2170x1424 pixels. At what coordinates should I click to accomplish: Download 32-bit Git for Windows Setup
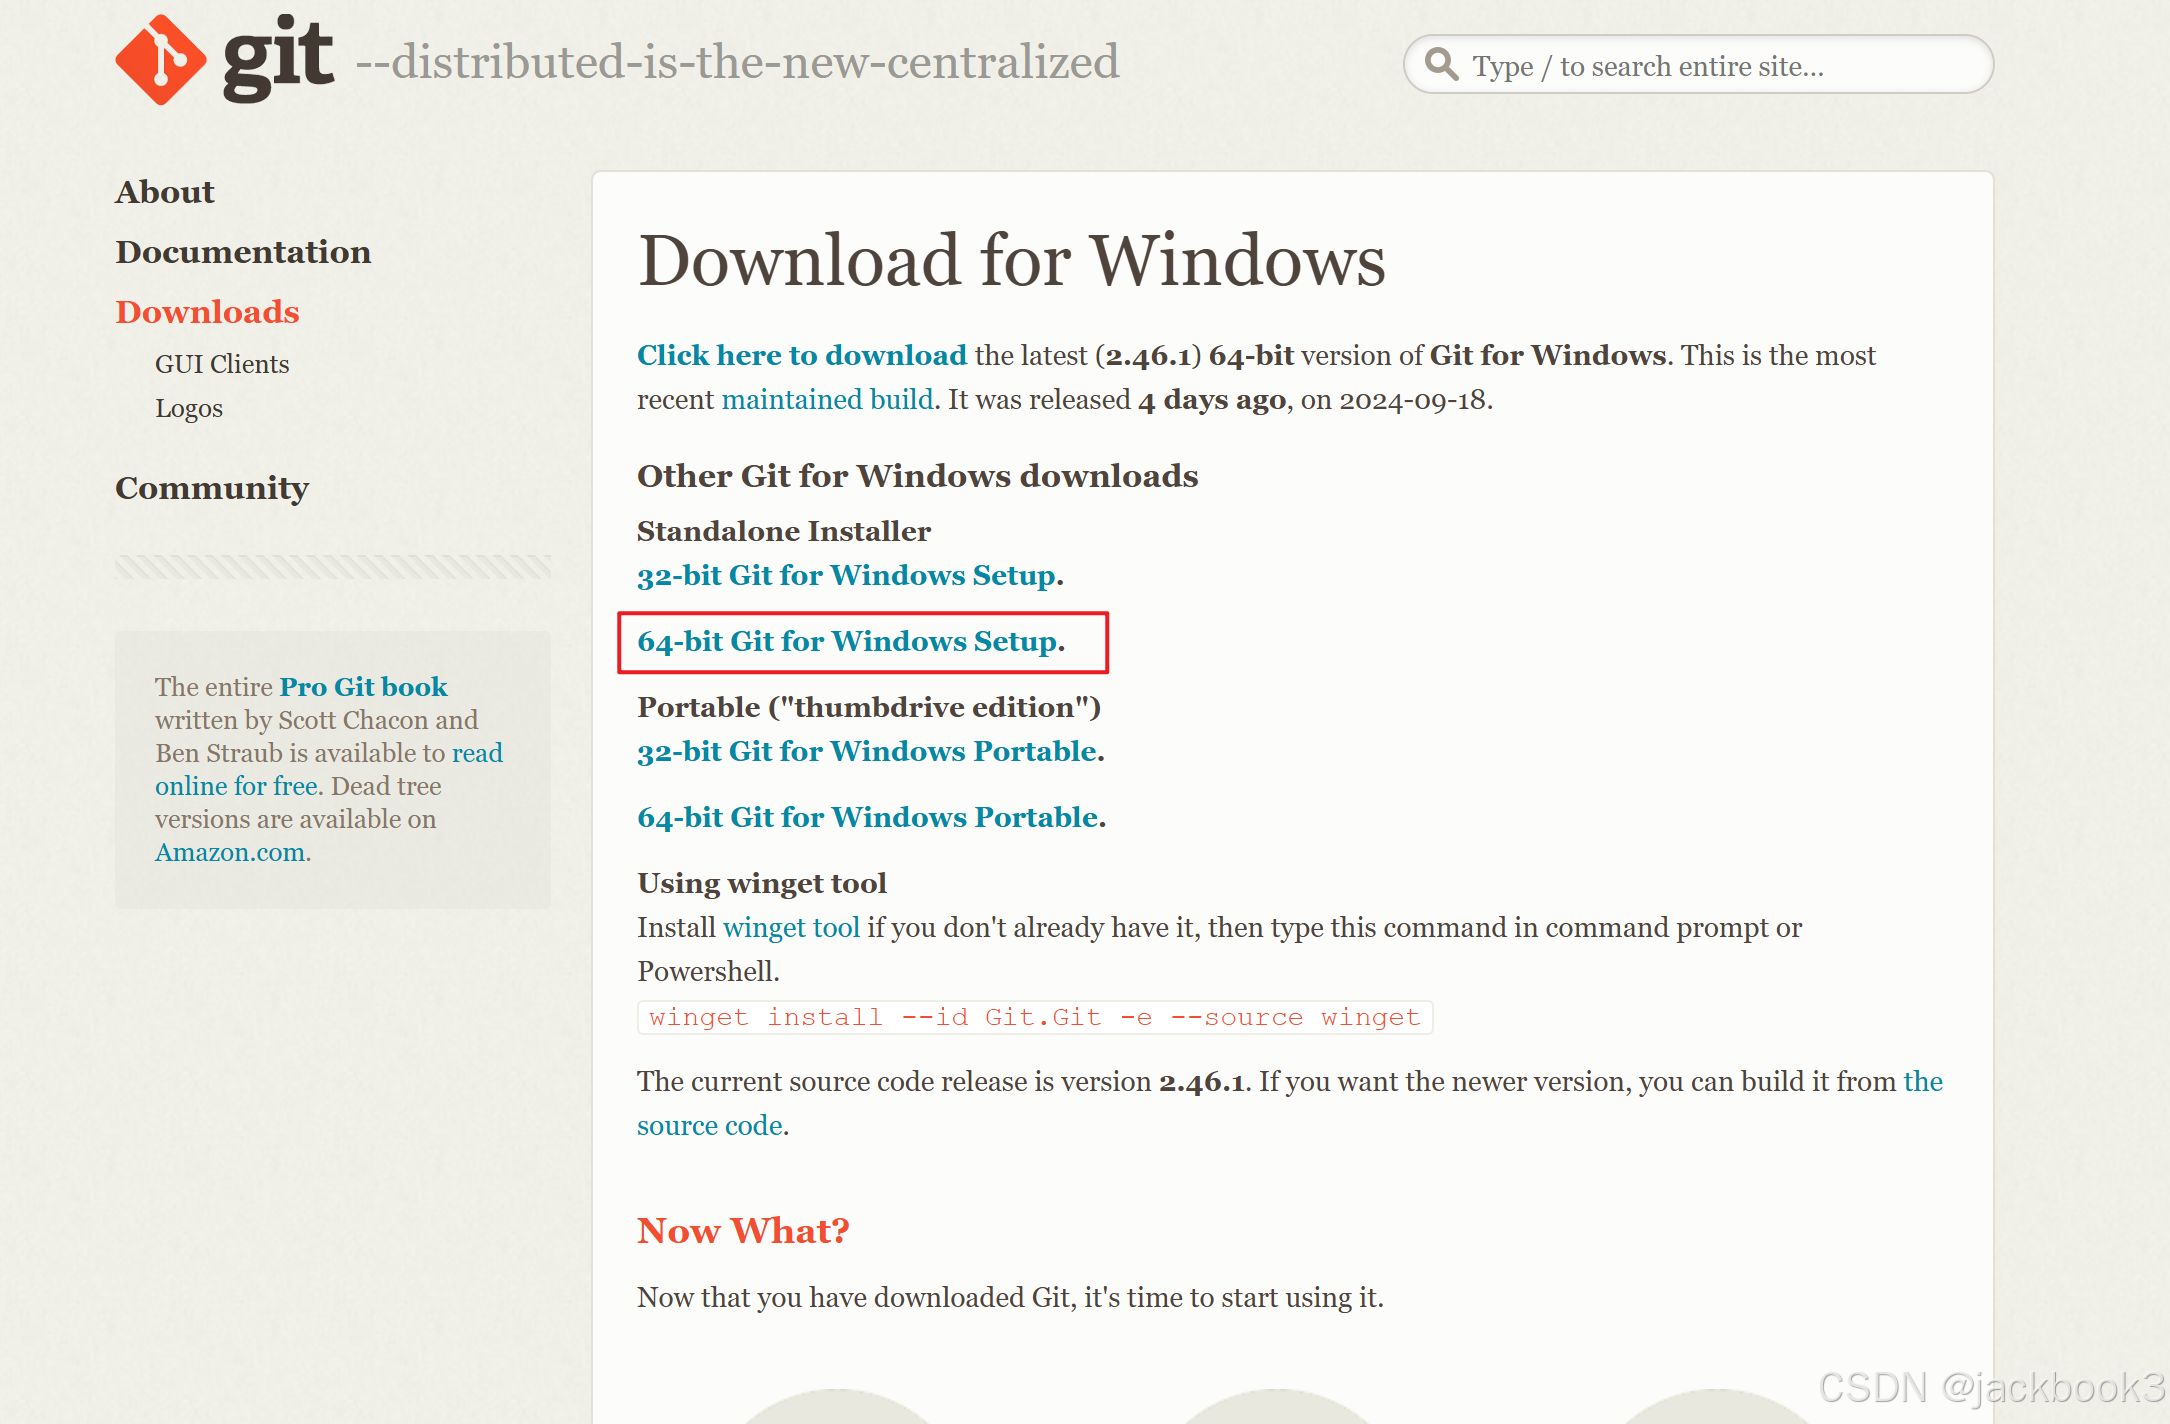point(846,575)
